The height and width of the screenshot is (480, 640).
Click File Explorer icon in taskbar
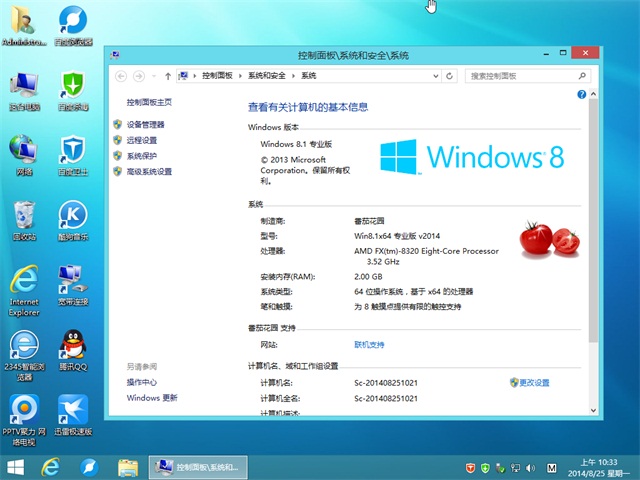click(x=127, y=467)
